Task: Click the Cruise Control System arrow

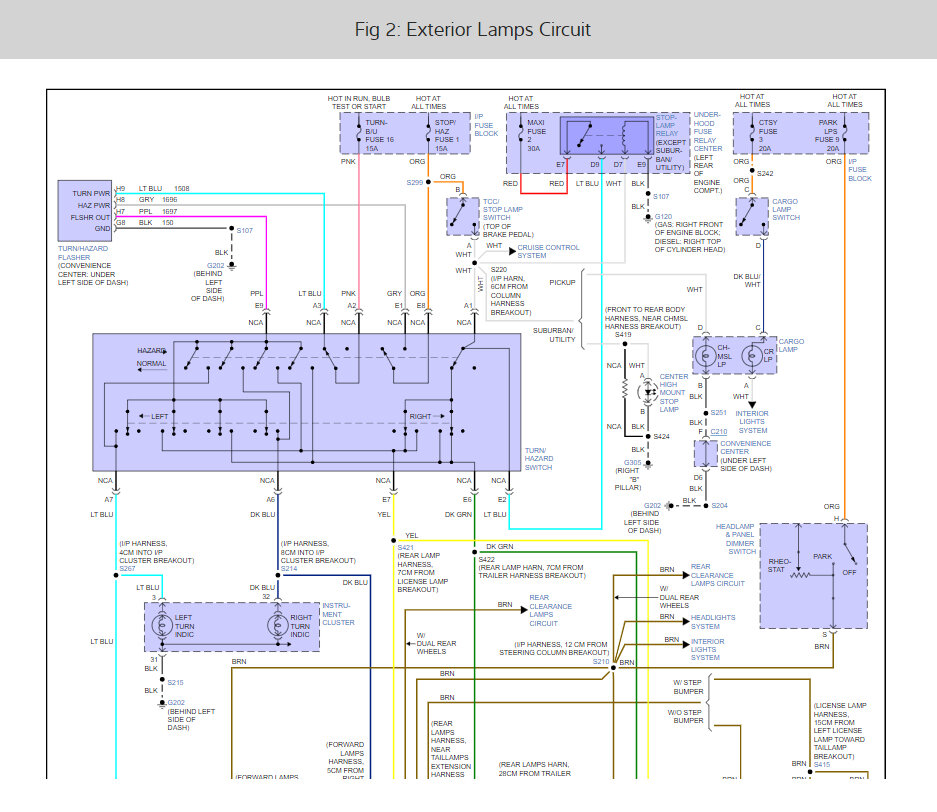Action: click(x=513, y=251)
